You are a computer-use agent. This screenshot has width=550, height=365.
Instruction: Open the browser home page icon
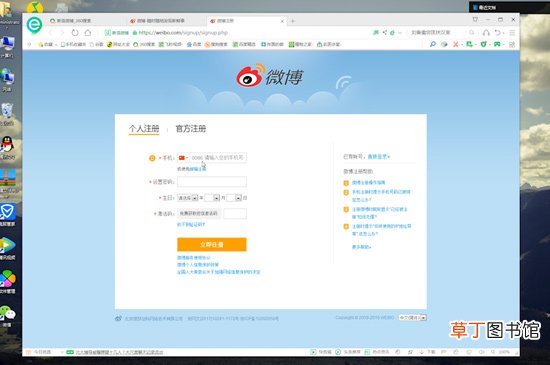click(88, 33)
